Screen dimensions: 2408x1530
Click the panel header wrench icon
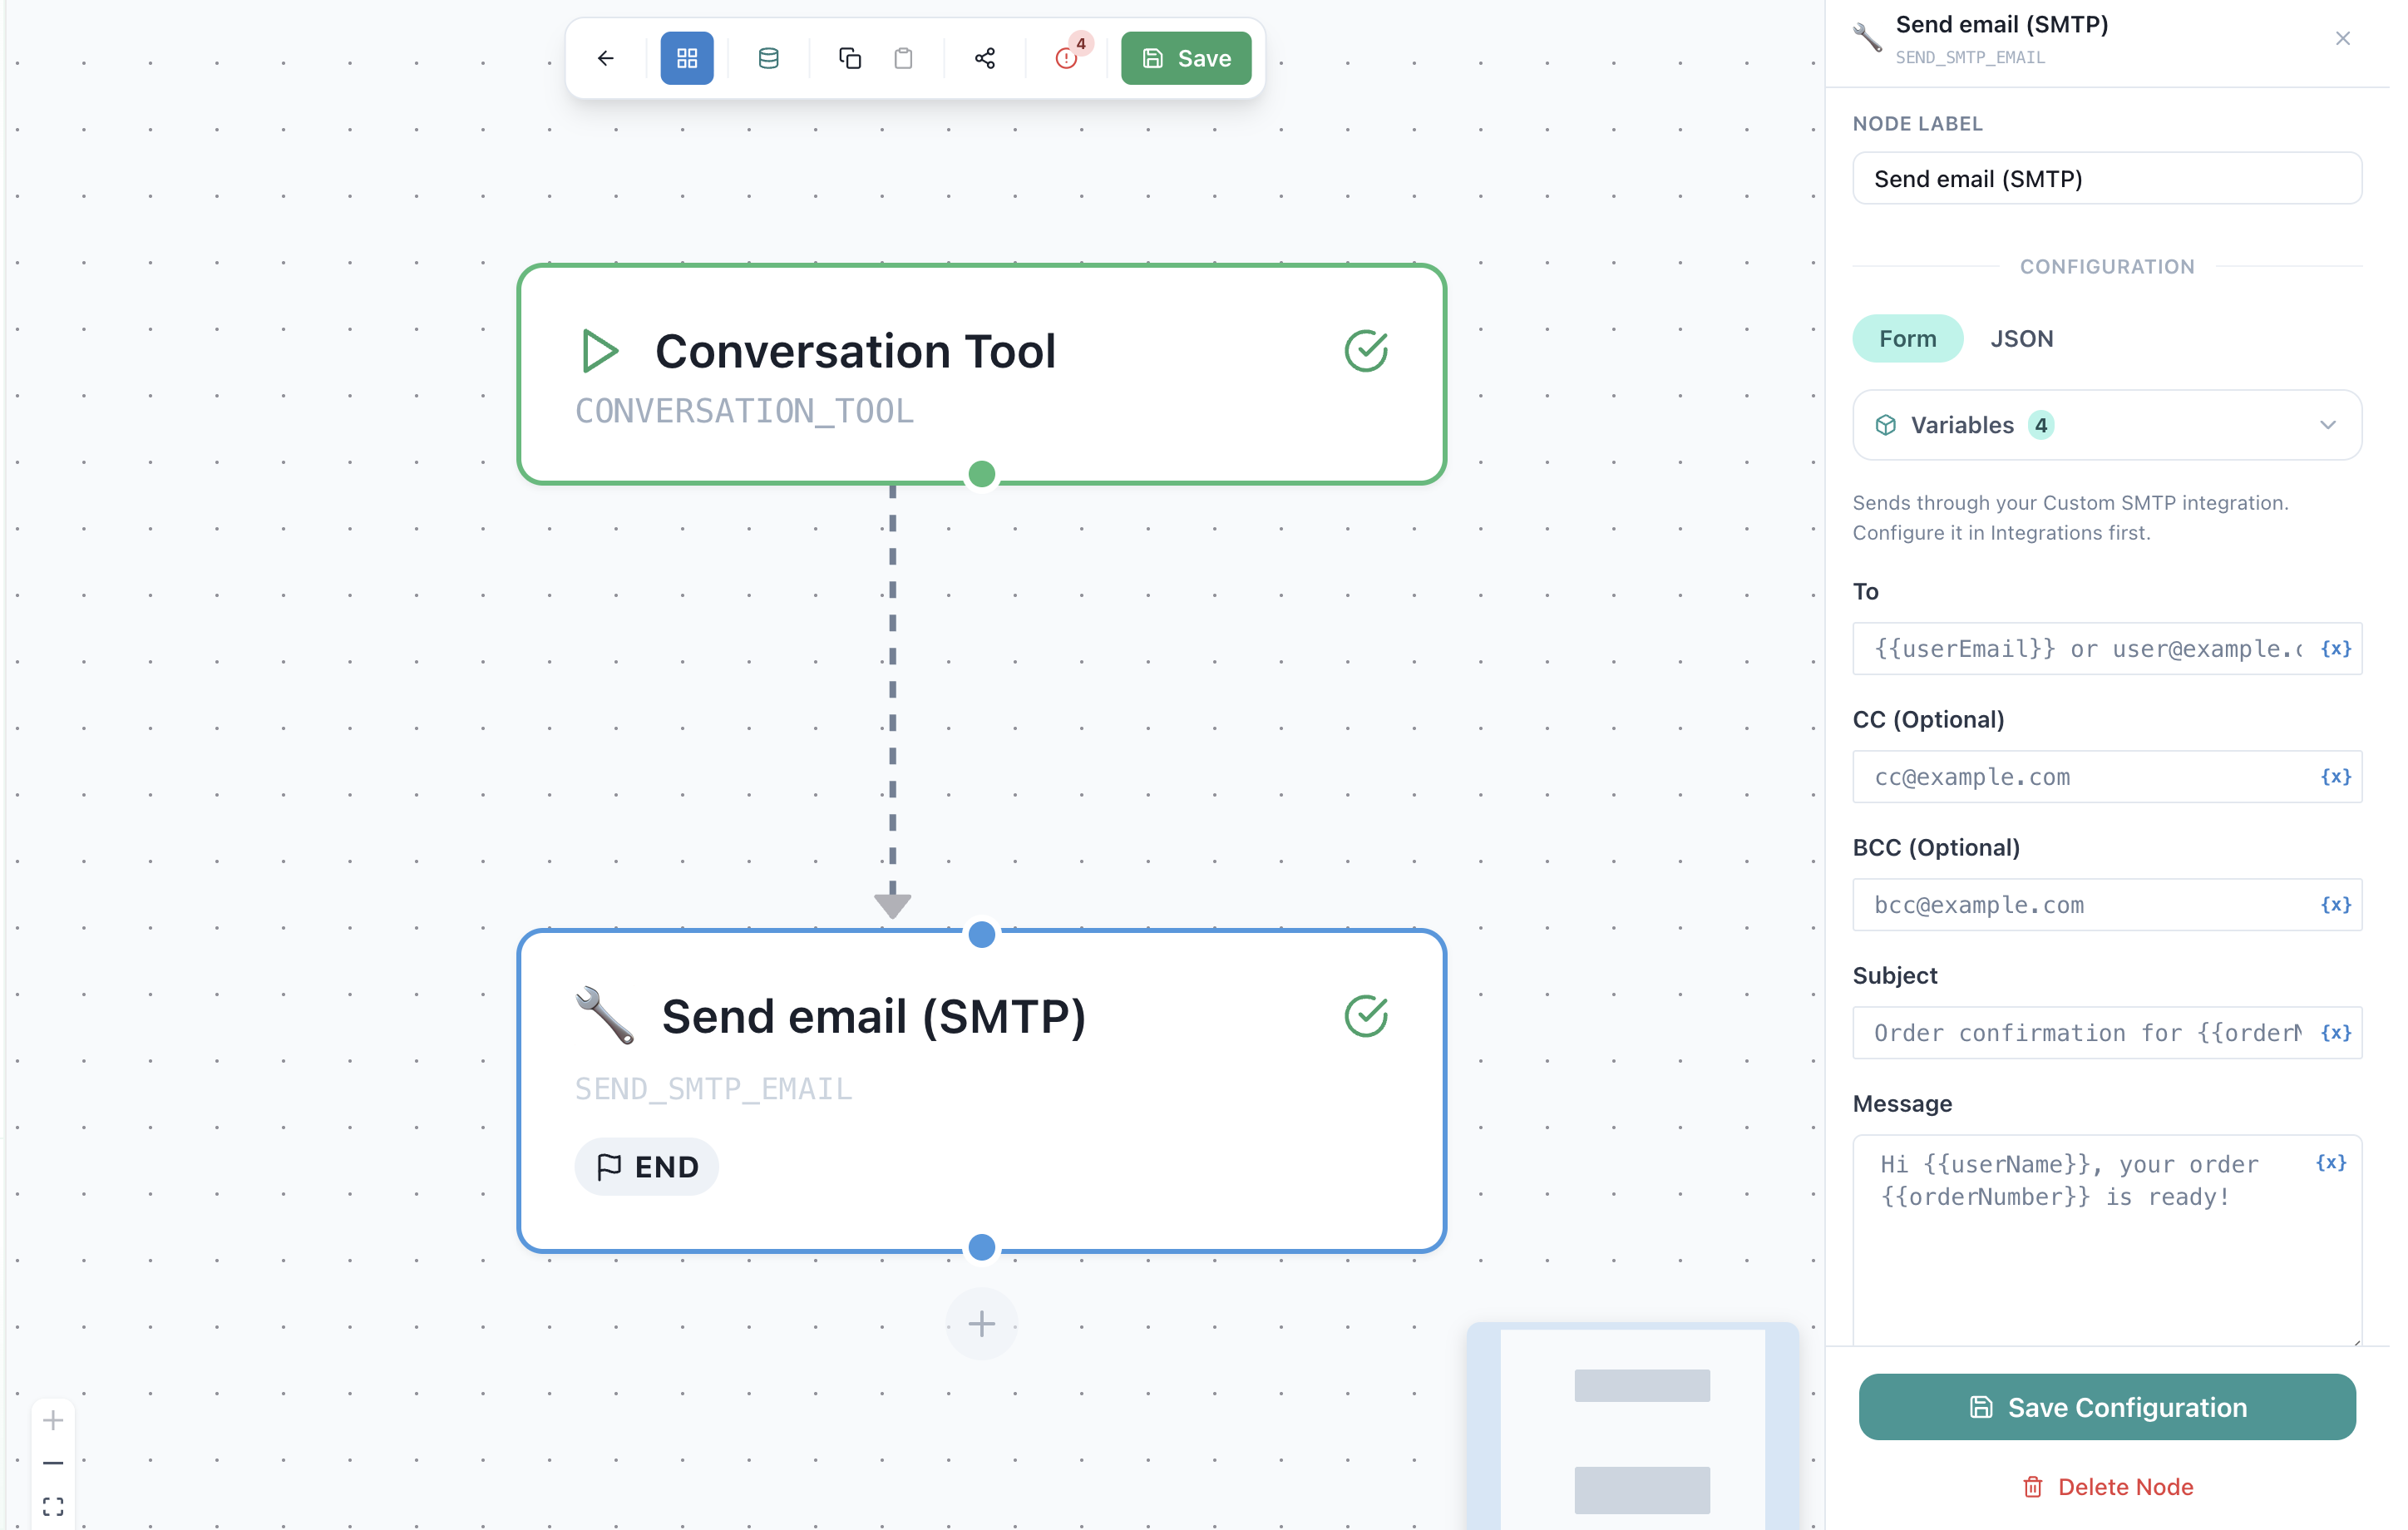point(1867,38)
